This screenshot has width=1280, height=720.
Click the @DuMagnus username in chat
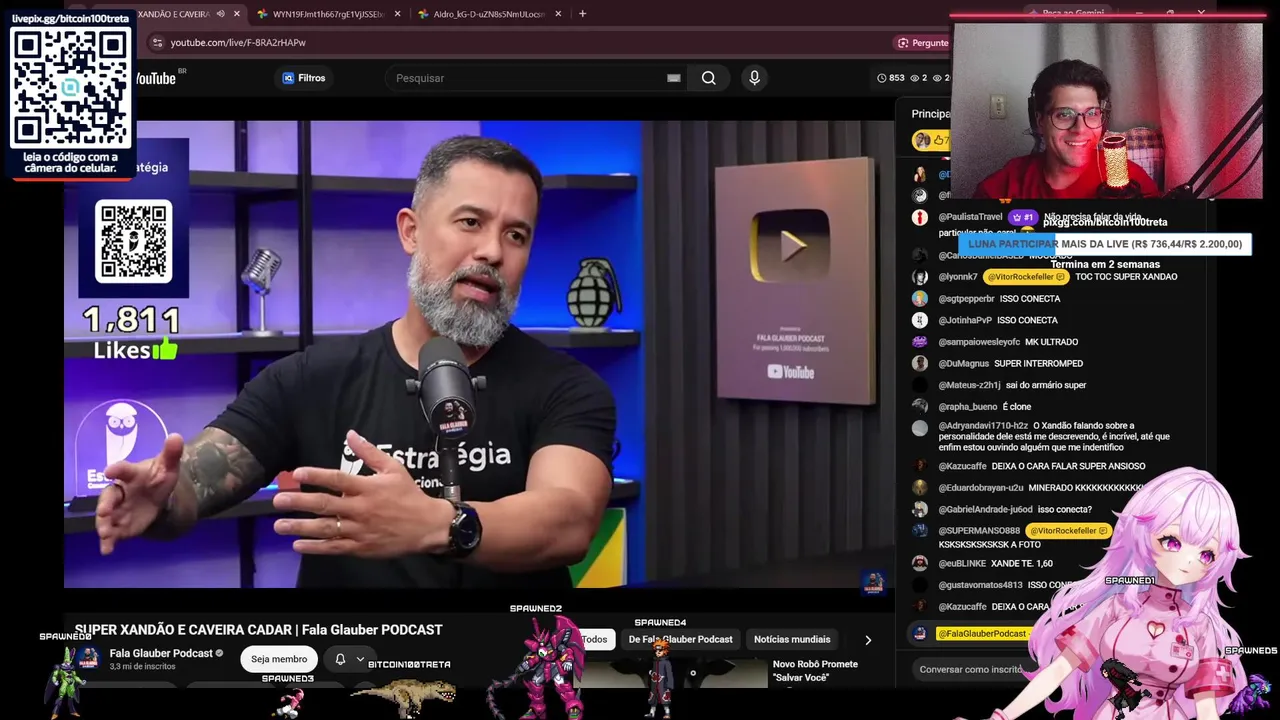point(963,364)
